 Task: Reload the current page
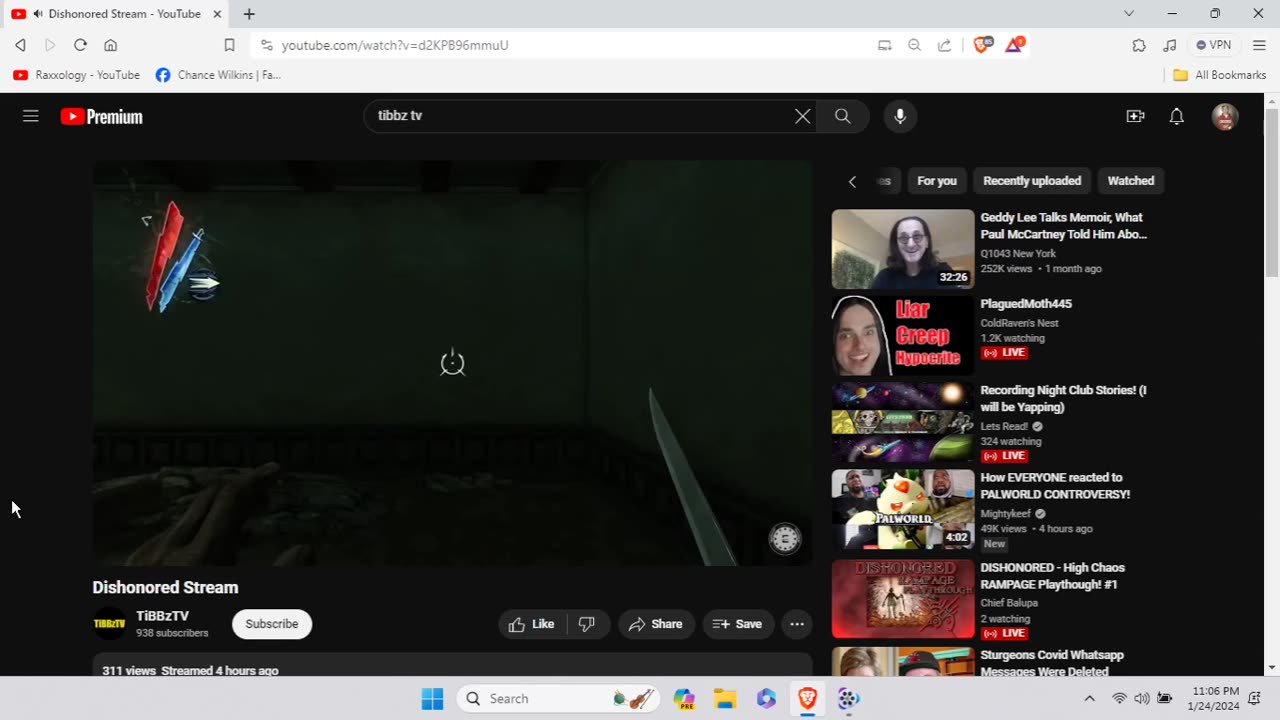80,45
